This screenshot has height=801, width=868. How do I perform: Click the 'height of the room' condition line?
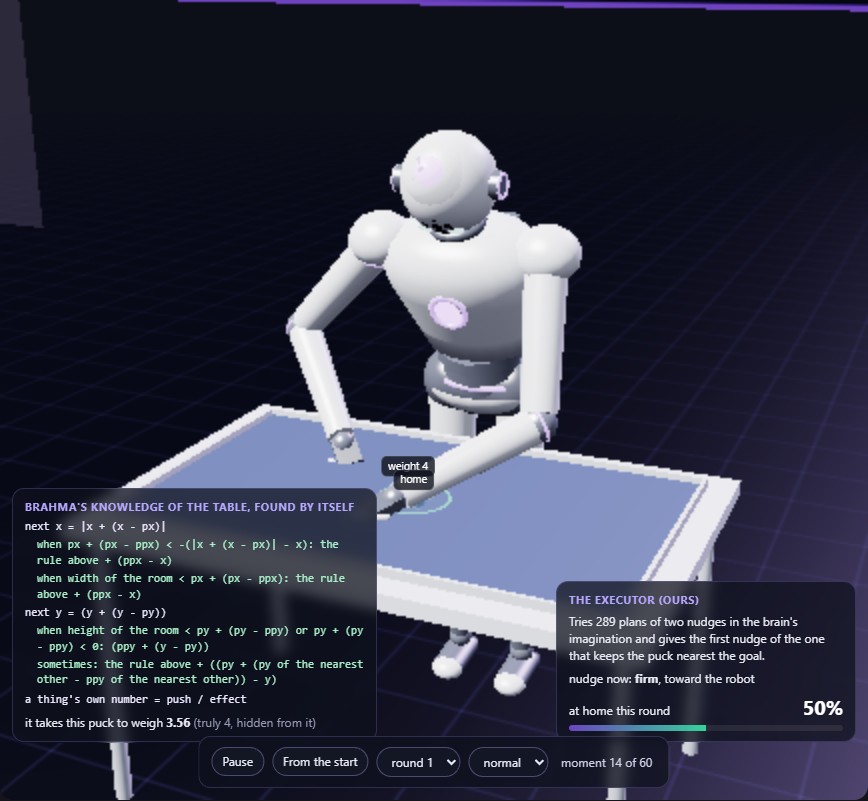(x=200, y=638)
